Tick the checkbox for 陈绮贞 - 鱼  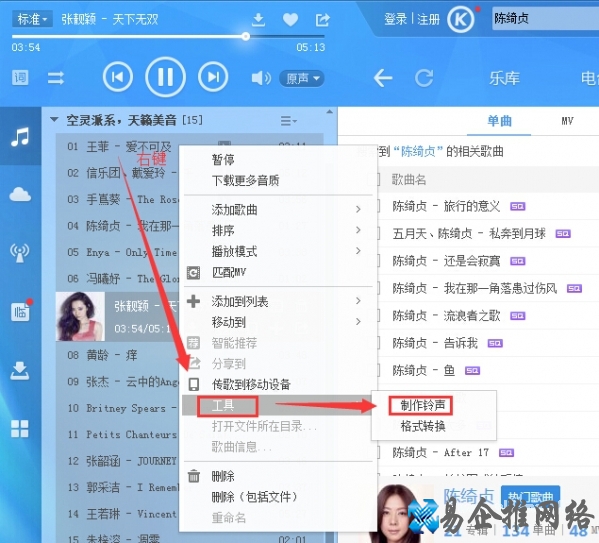tap(377, 370)
